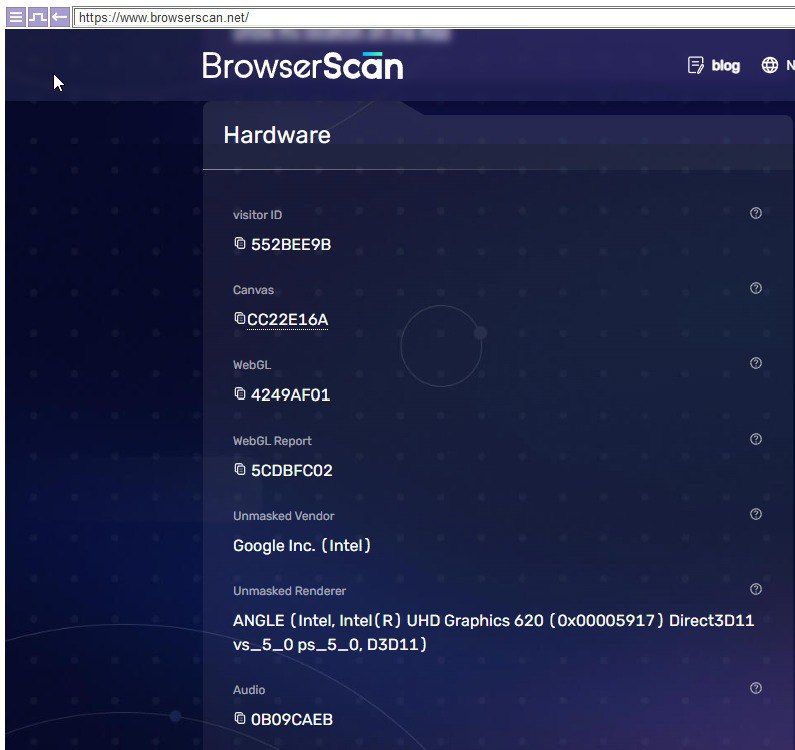This screenshot has width=795, height=750.
Task: Copy the visitor ID value
Action: (x=240, y=243)
